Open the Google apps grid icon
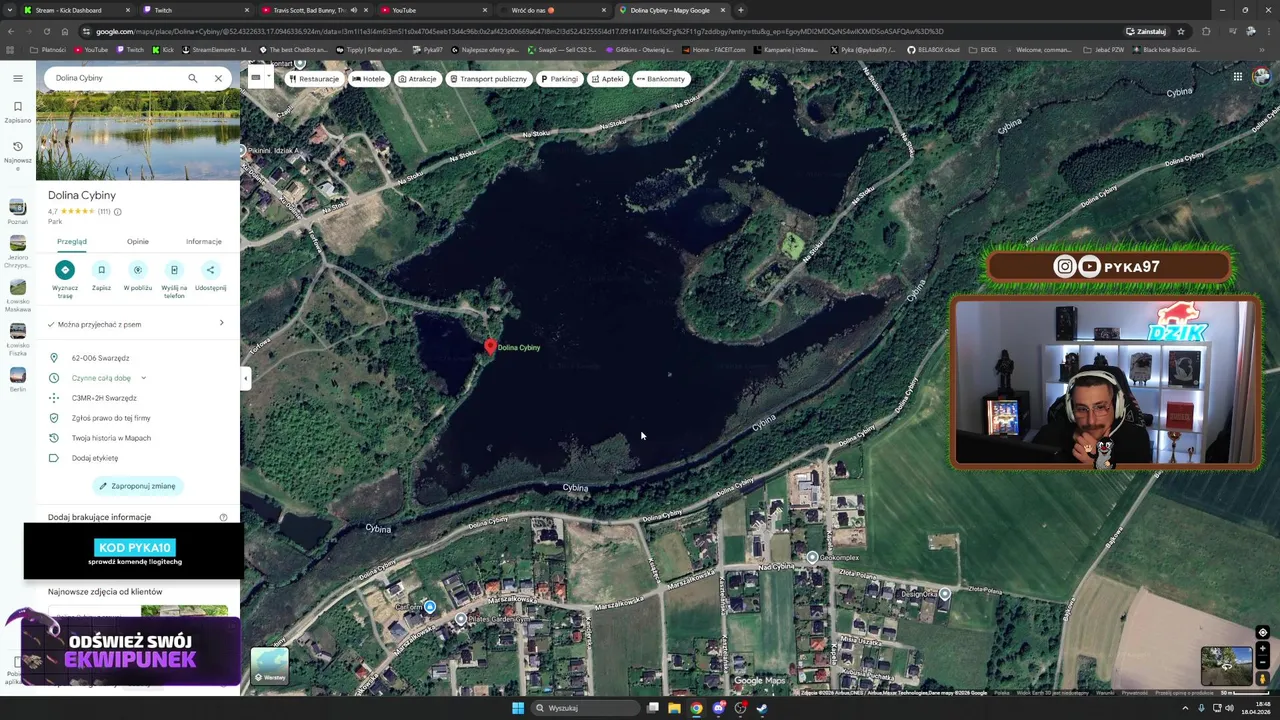Image resolution: width=1280 pixels, height=720 pixels. [x=1237, y=77]
